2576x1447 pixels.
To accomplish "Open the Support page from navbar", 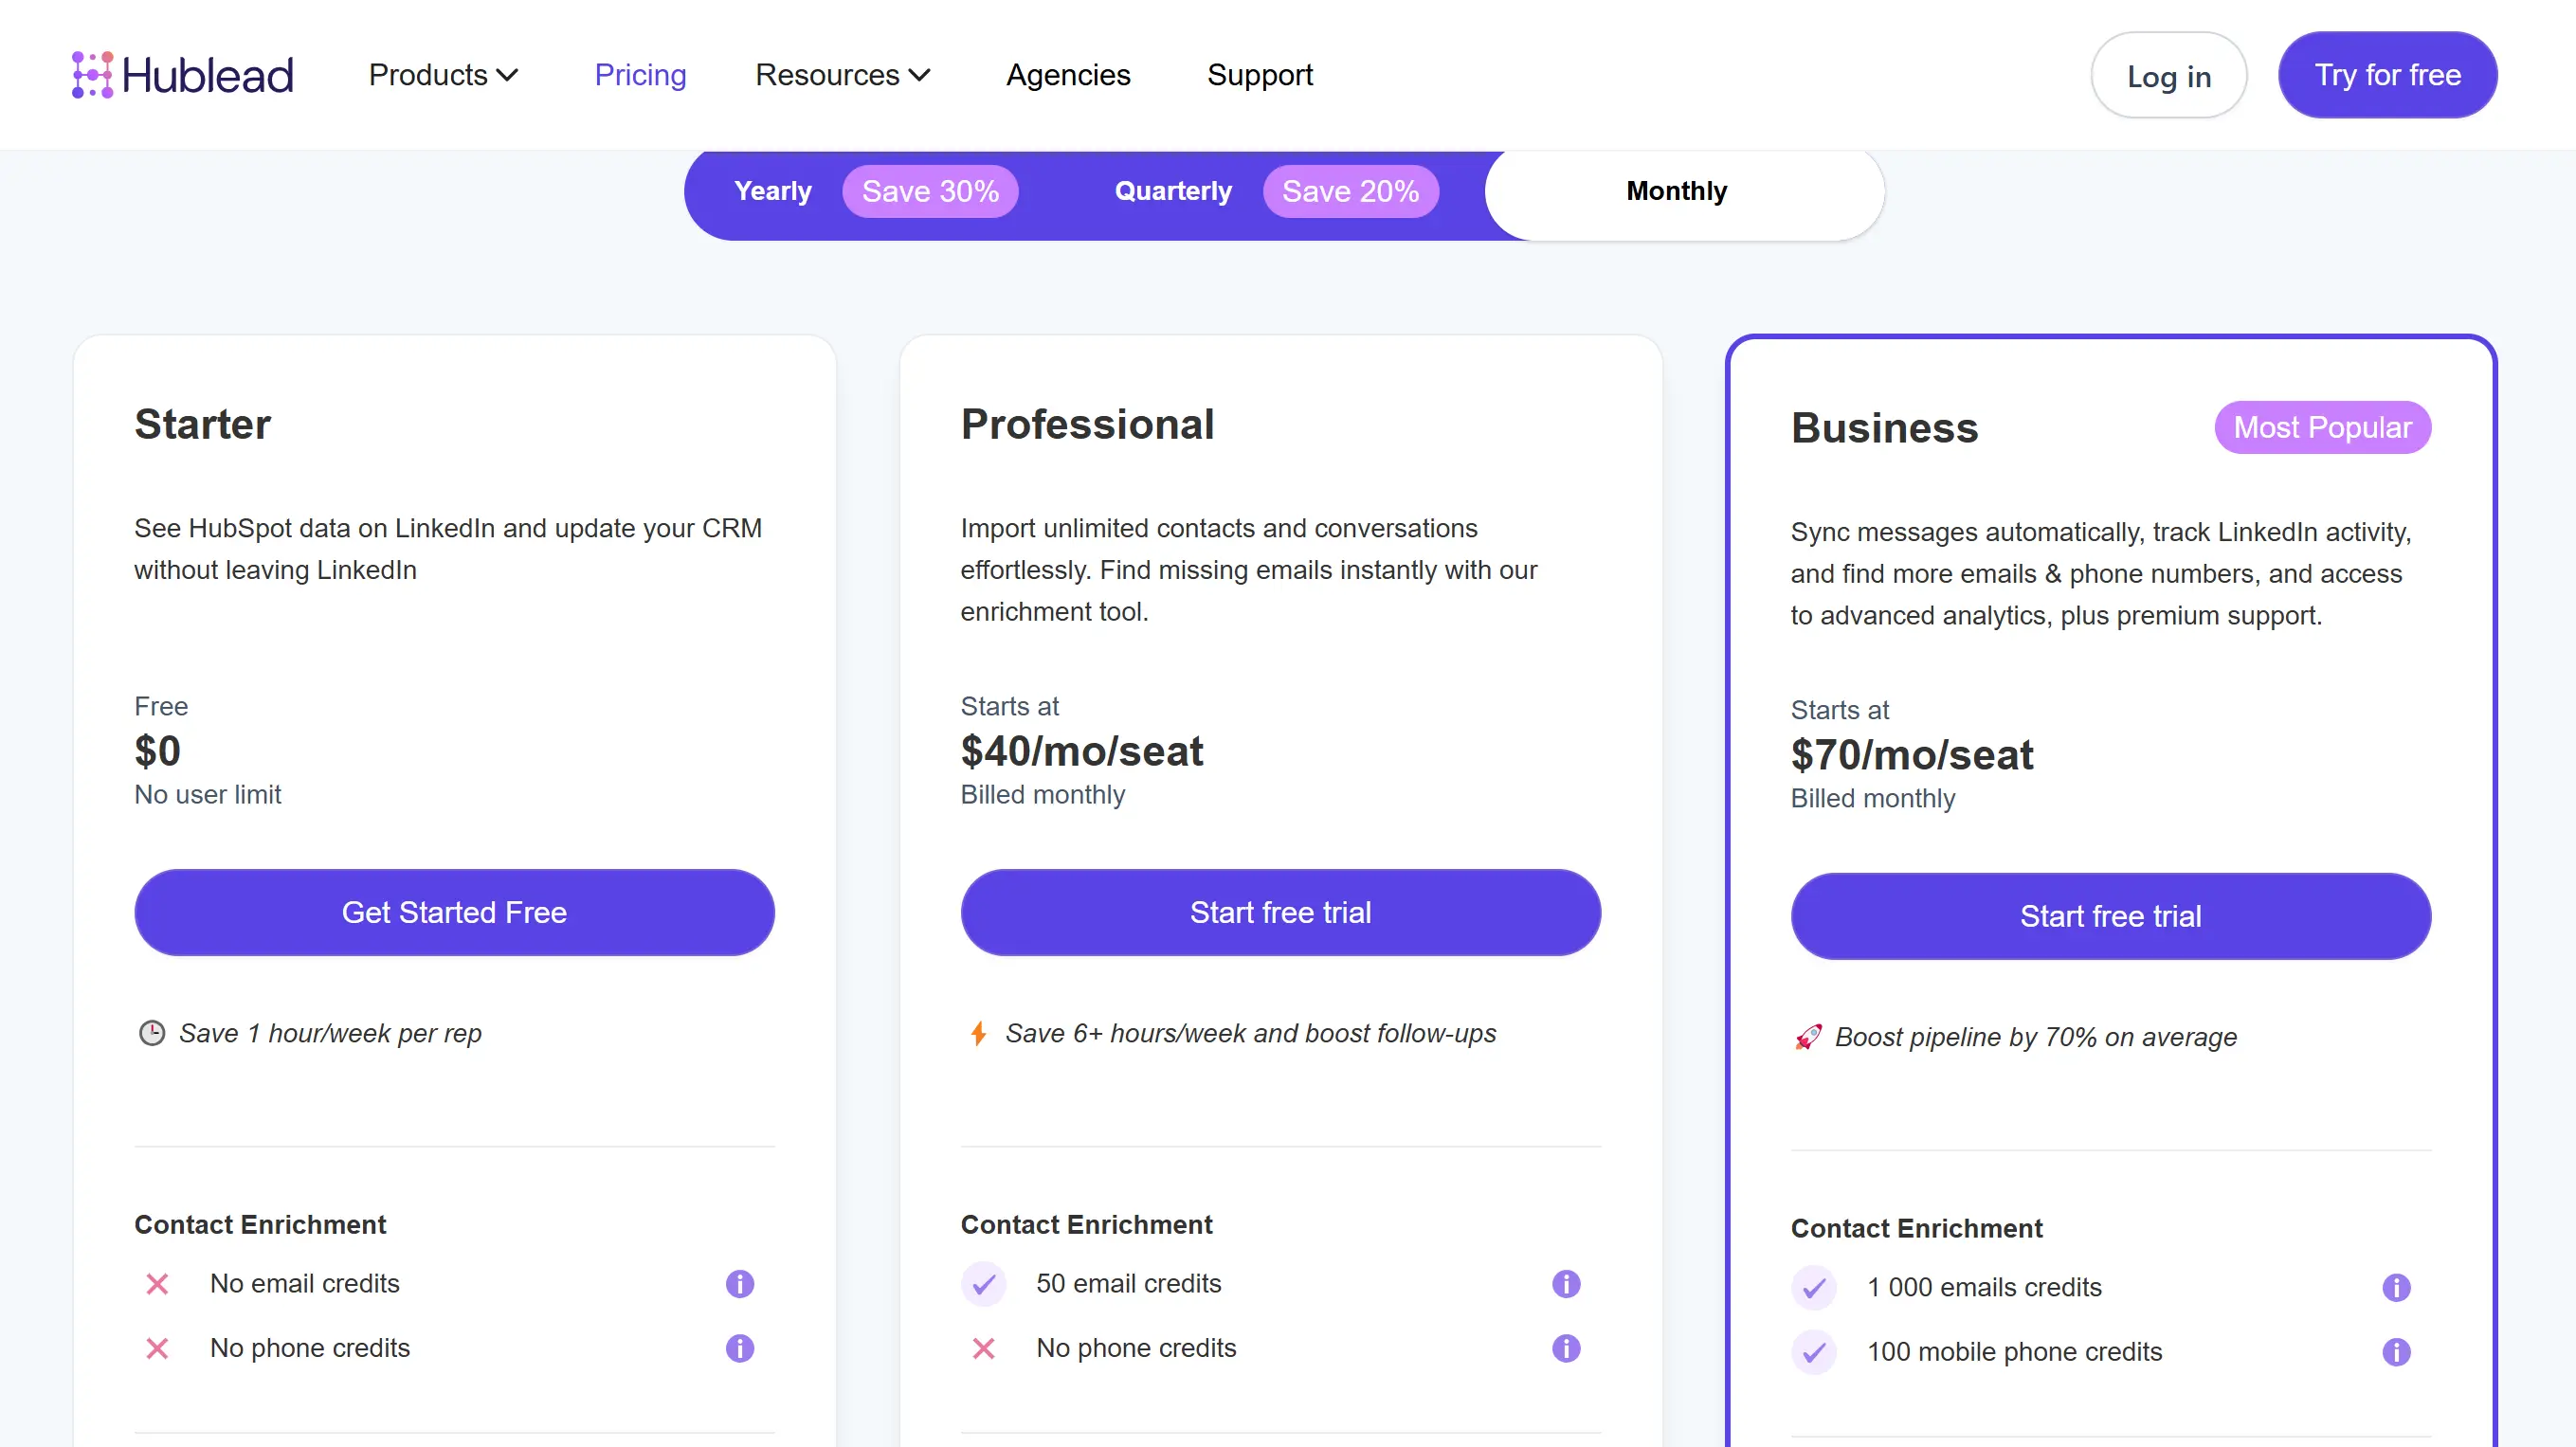I will click(1260, 74).
